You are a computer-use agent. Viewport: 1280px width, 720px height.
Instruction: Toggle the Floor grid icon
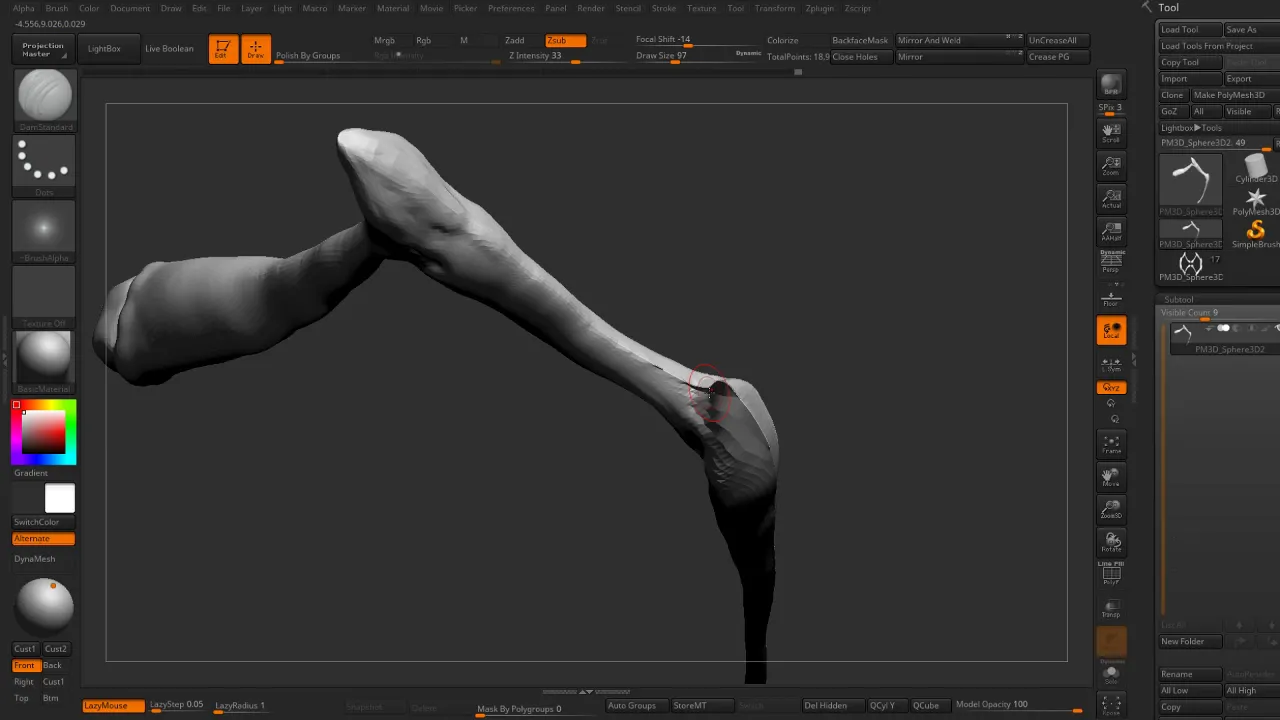pos(1111,297)
